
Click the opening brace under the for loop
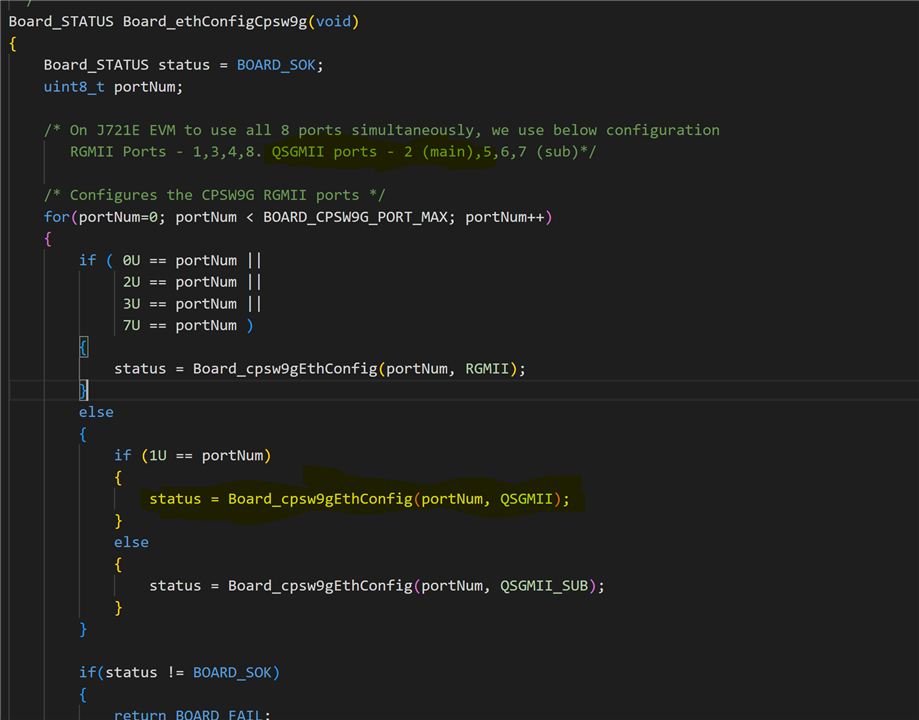pos(48,239)
